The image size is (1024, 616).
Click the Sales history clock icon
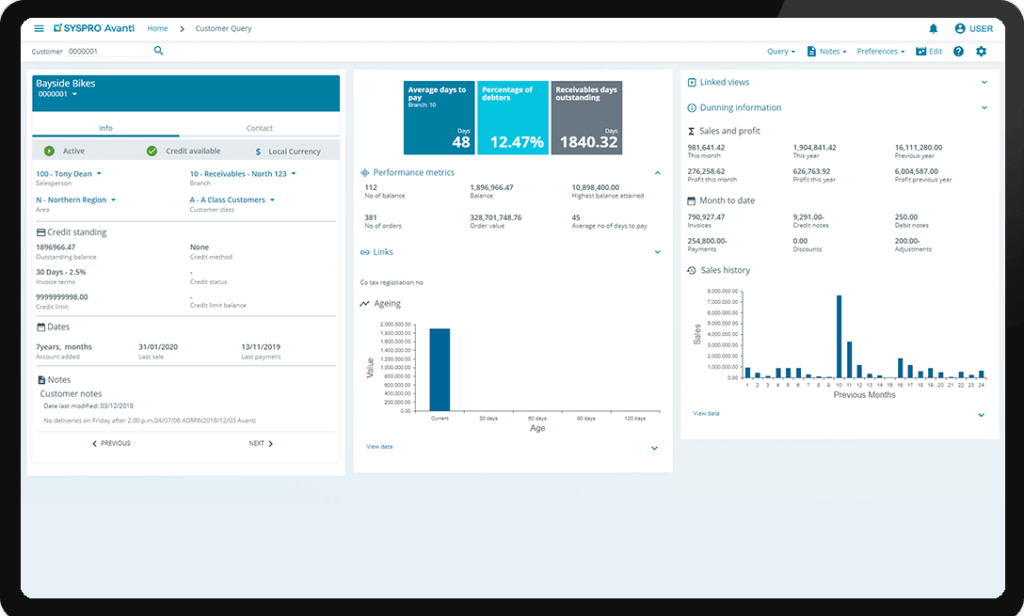689,270
